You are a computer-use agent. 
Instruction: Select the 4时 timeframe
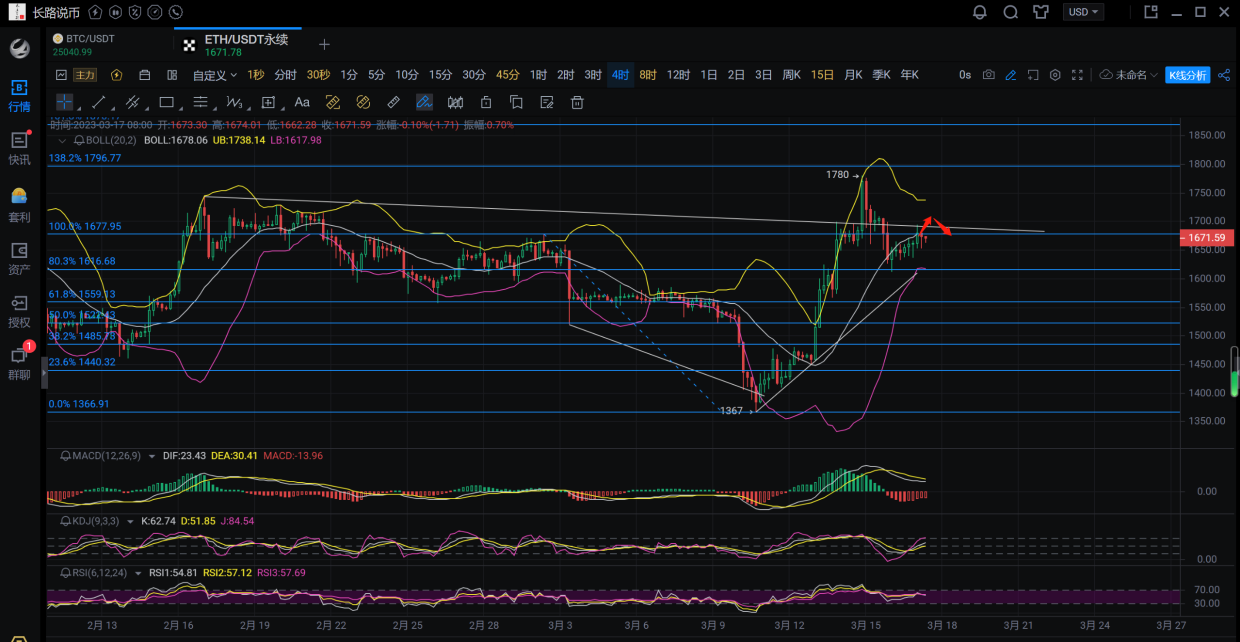tap(621, 75)
